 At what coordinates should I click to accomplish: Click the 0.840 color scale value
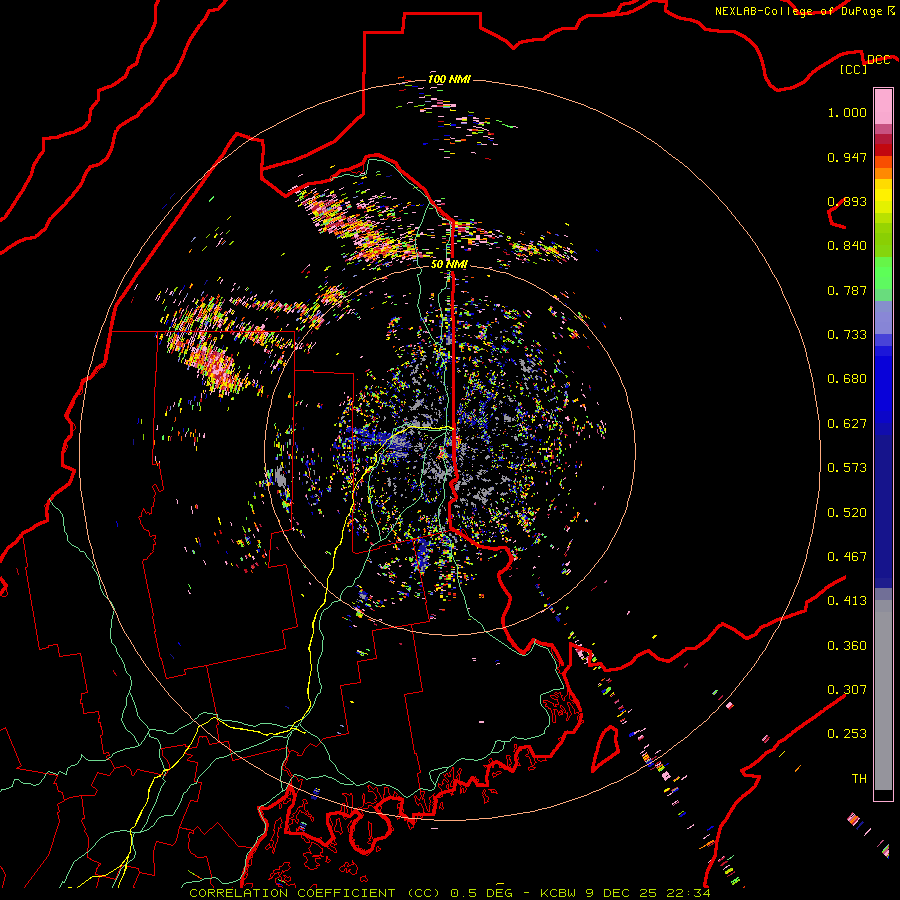tap(847, 246)
